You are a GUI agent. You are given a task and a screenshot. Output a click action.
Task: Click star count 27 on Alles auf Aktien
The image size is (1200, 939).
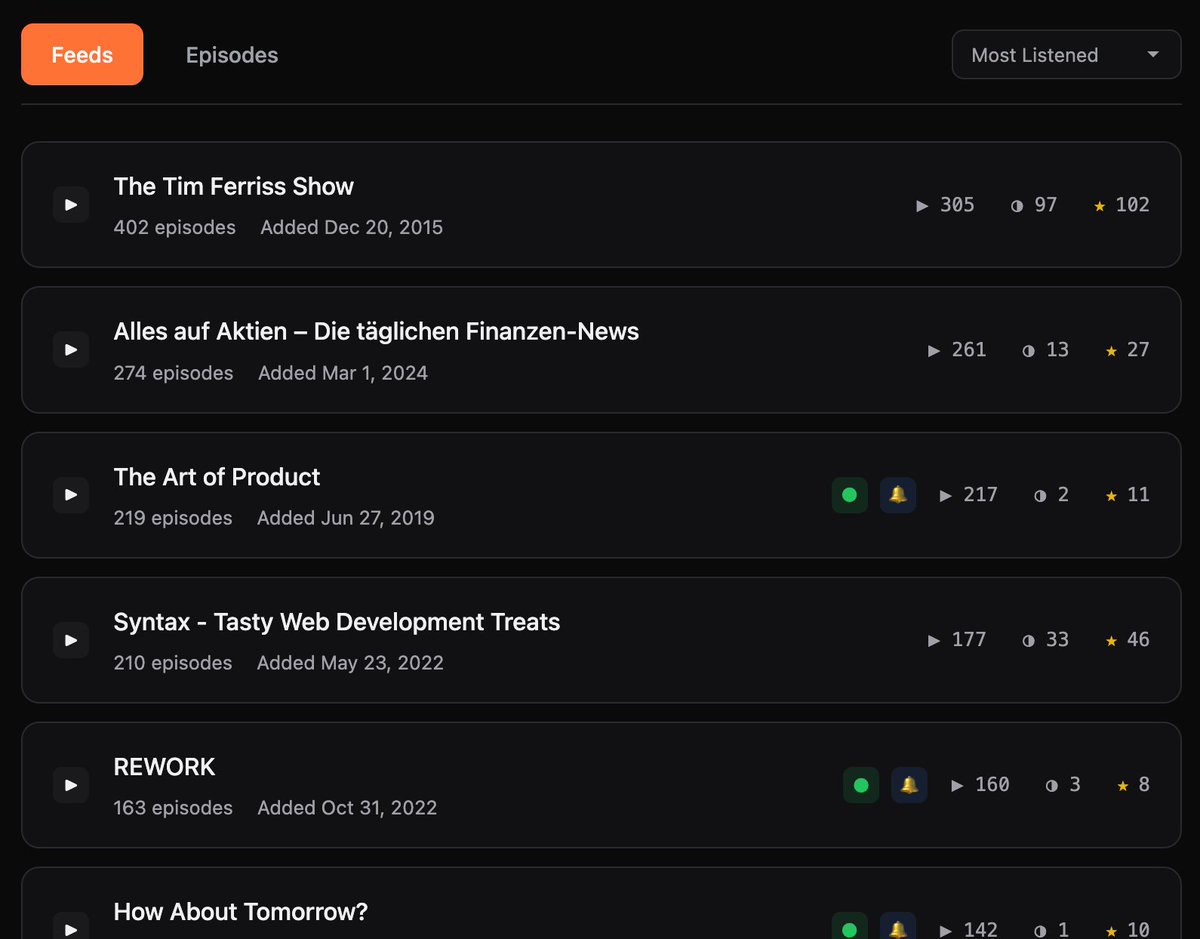click(1127, 350)
